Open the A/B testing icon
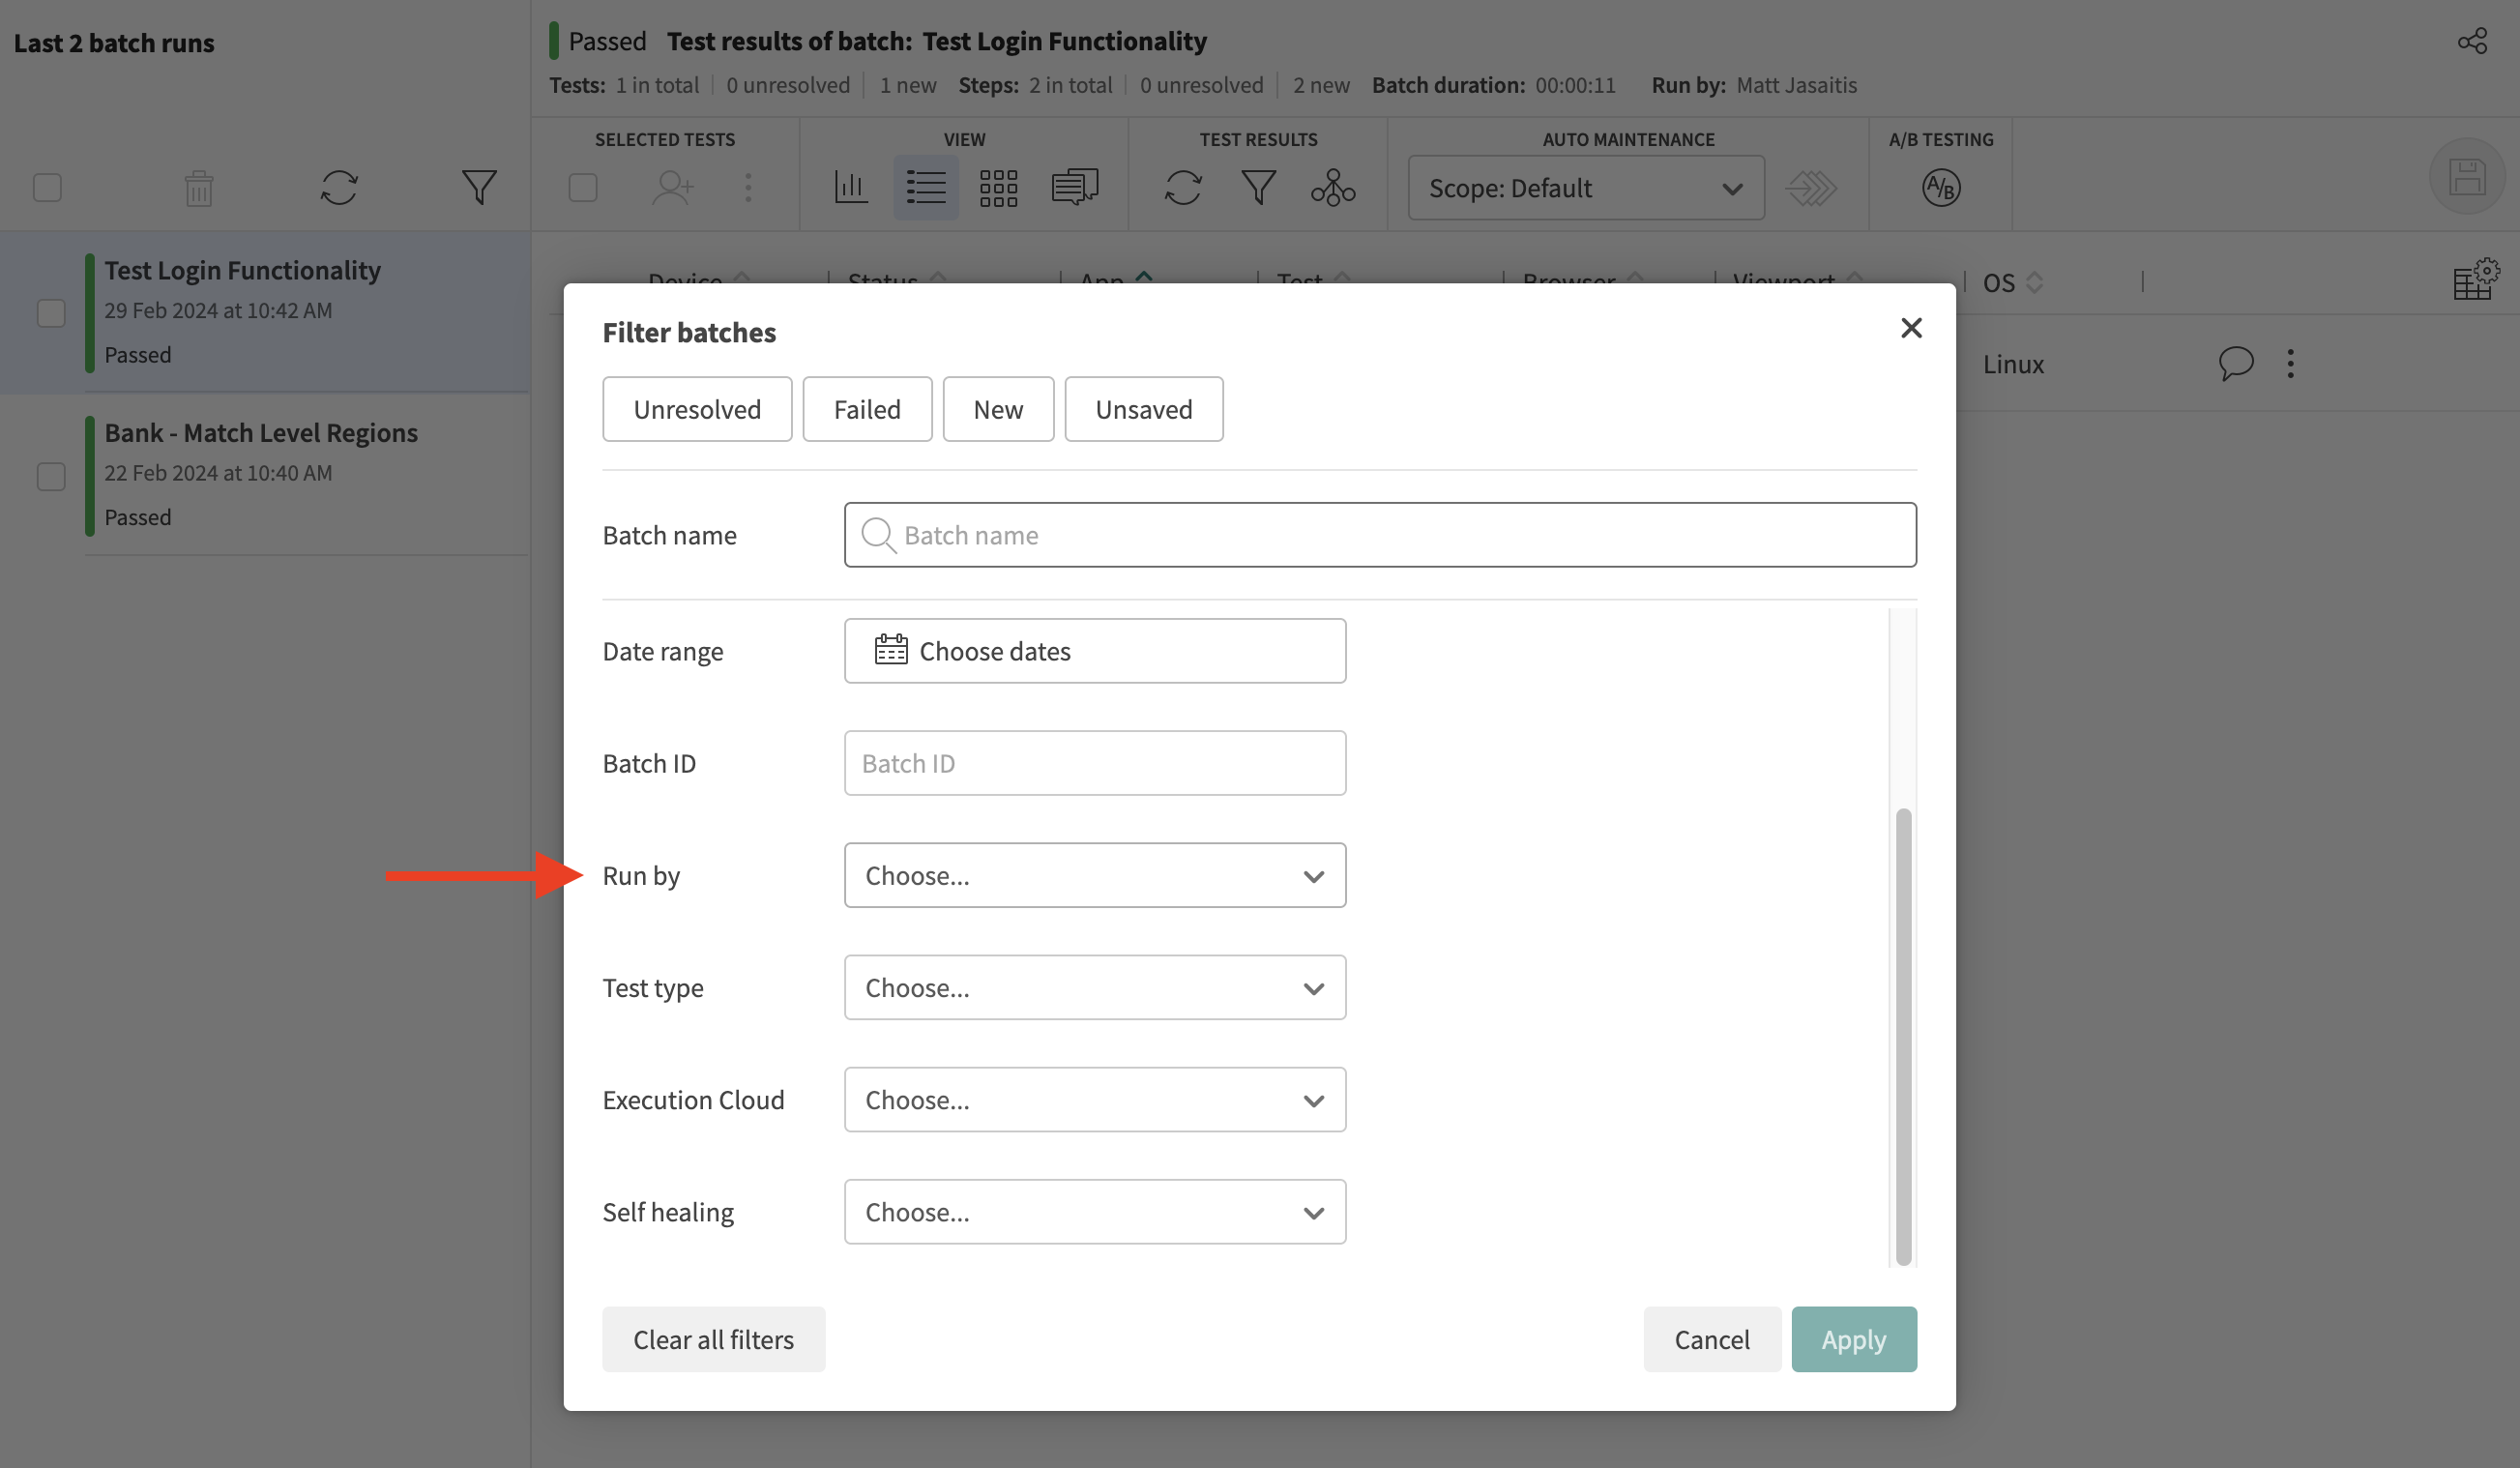This screenshot has width=2520, height=1468. (1940, 188)
